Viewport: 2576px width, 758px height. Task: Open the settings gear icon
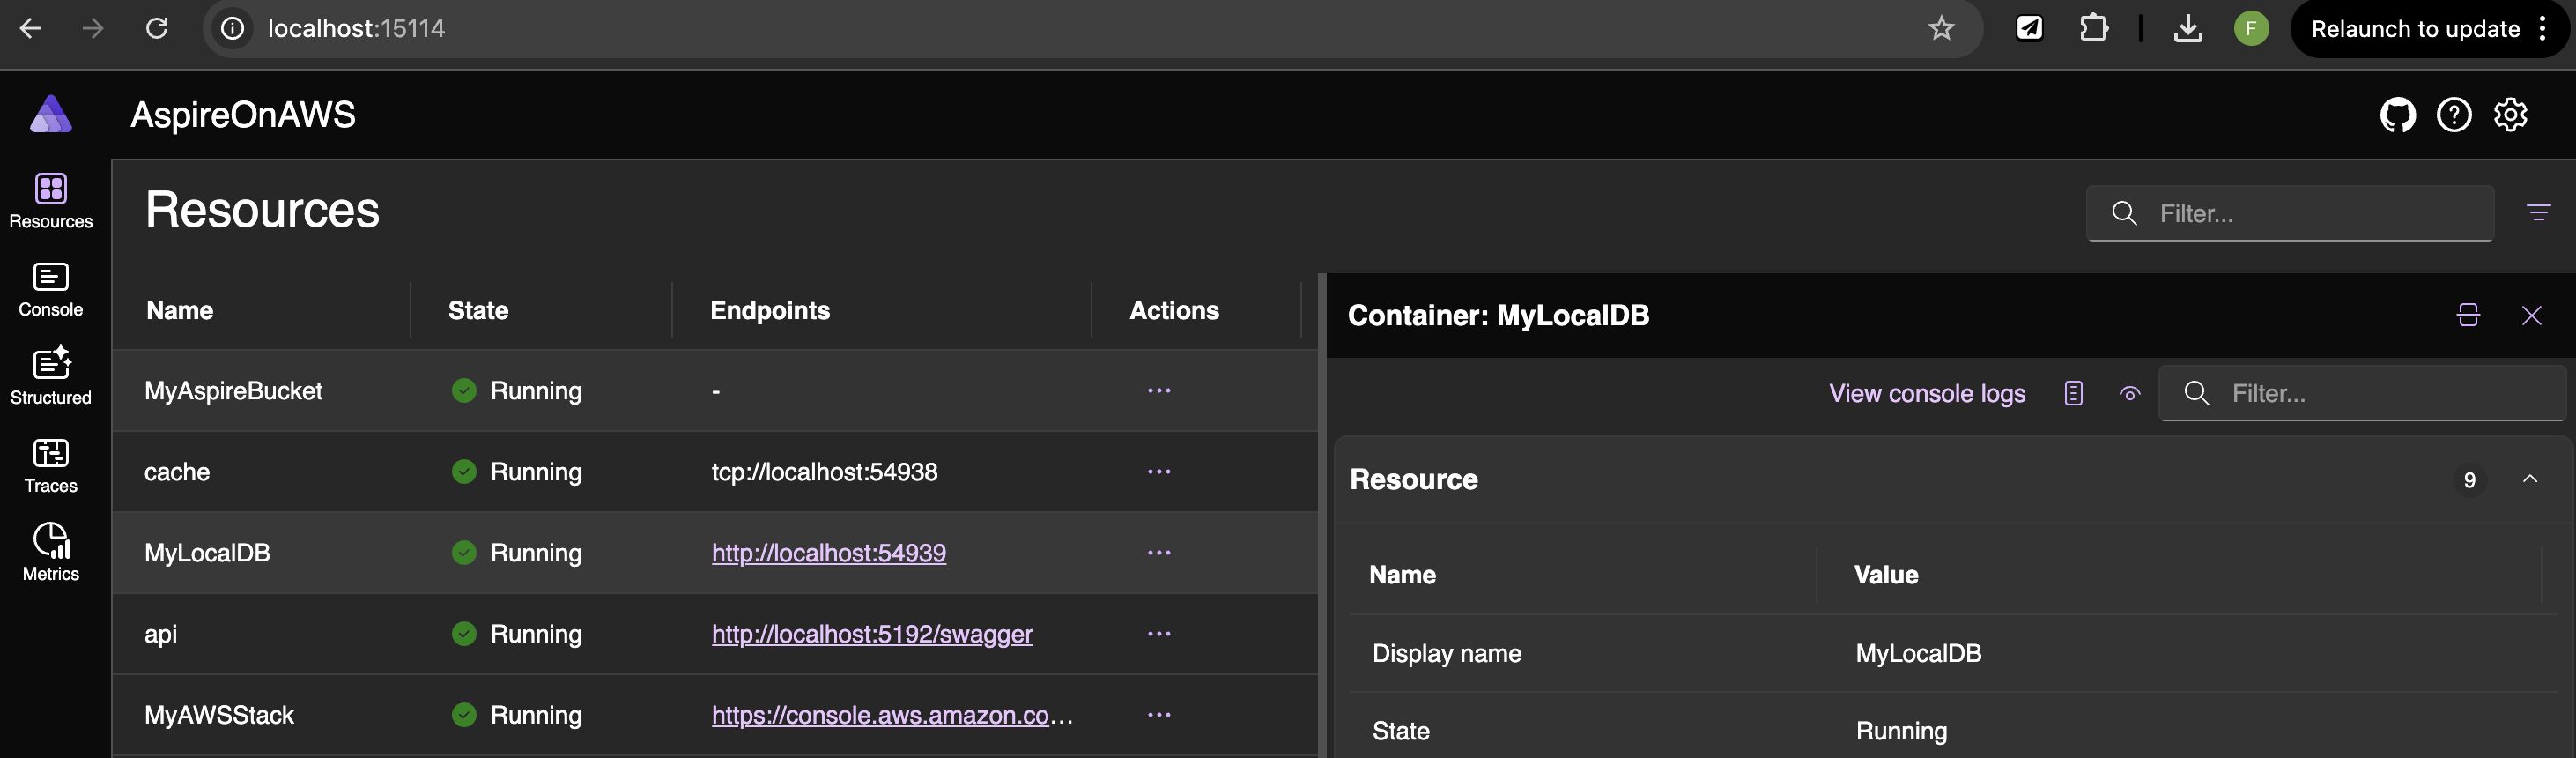2510,115
